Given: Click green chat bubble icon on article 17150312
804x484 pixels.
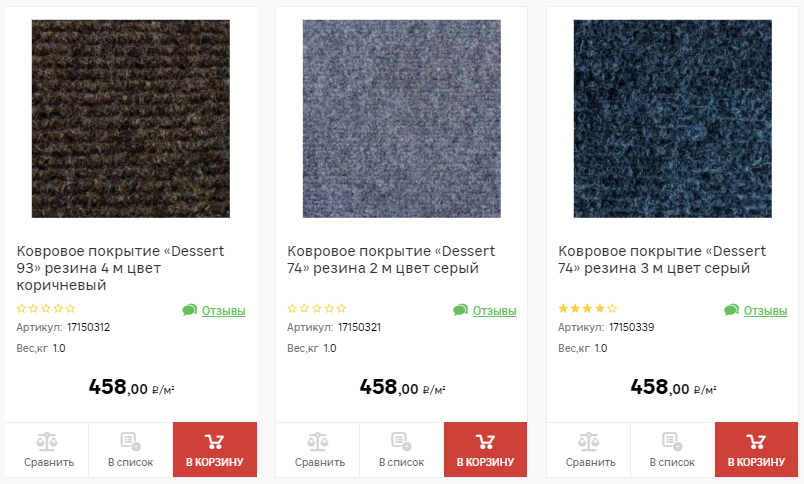Looking at the screenshot, I should (190, 310).
